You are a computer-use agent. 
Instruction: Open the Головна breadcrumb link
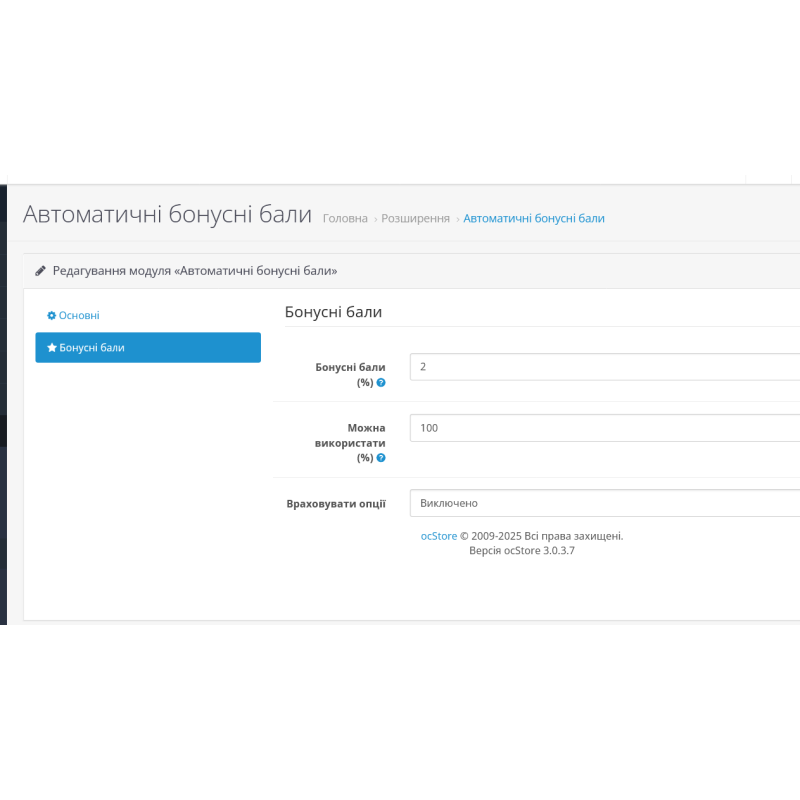pos(343,218)
